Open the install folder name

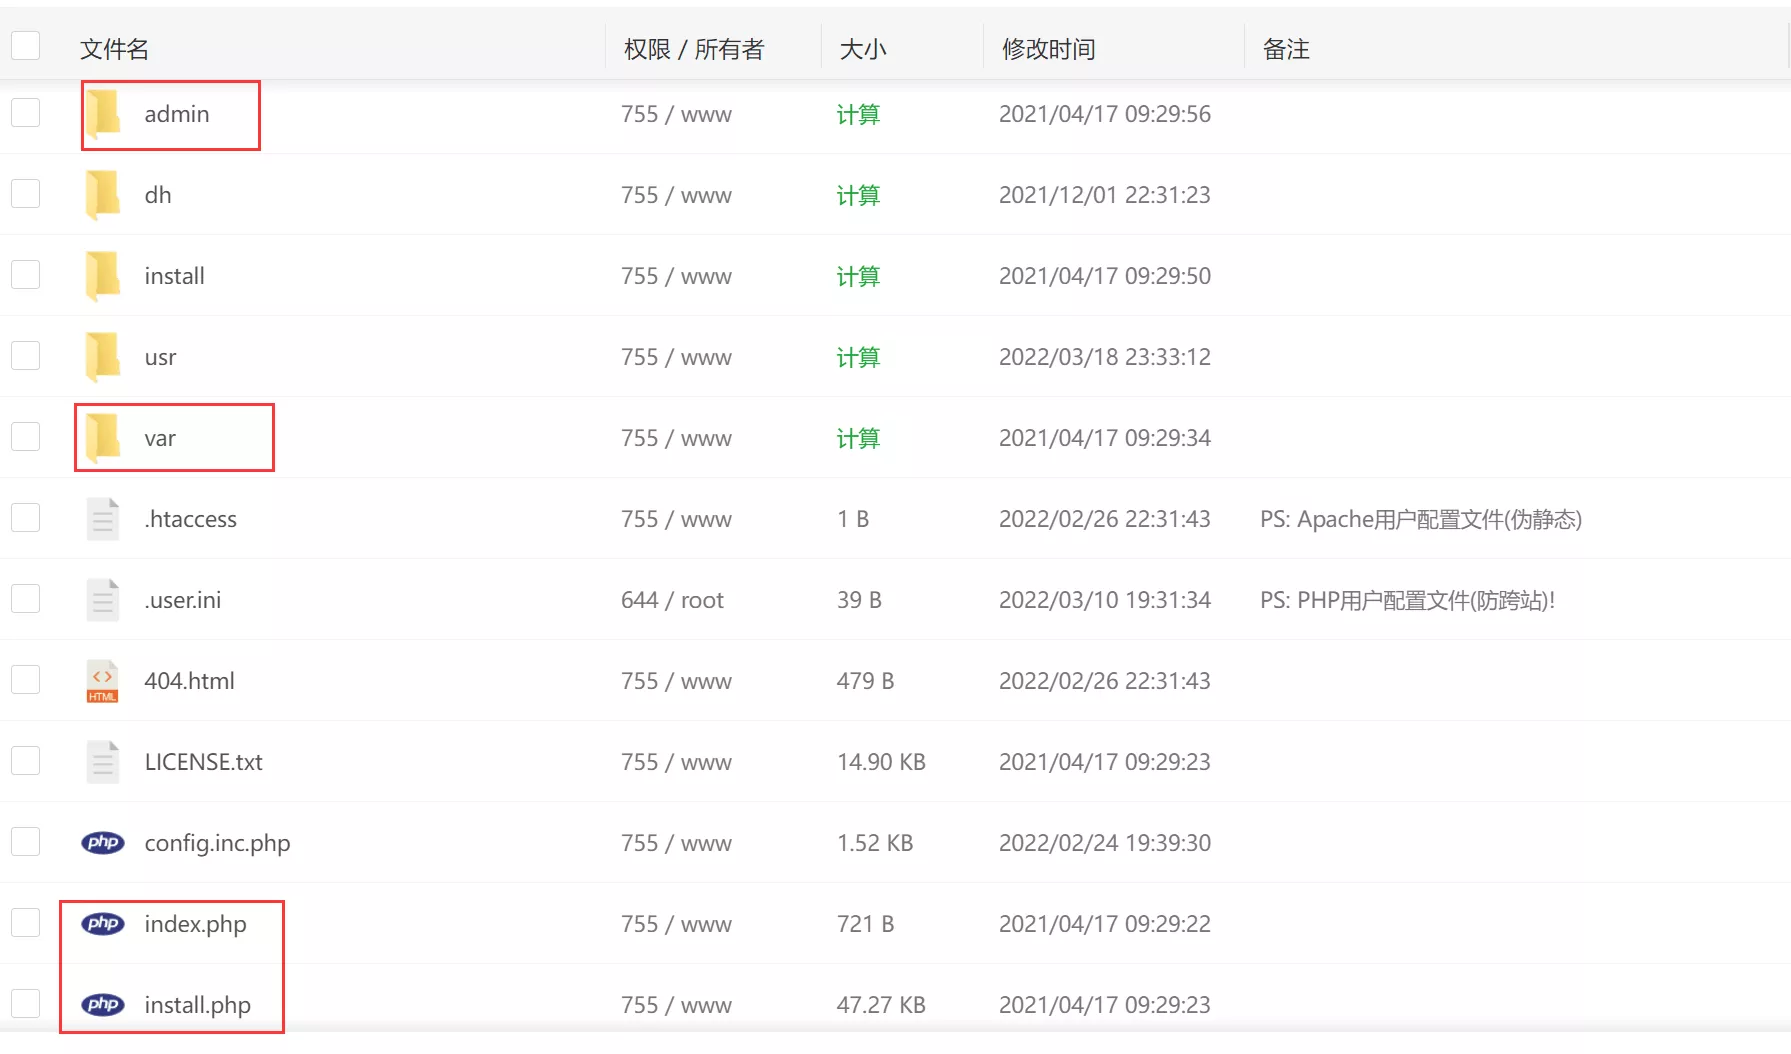pyautogui.click(x=175, y=276)
